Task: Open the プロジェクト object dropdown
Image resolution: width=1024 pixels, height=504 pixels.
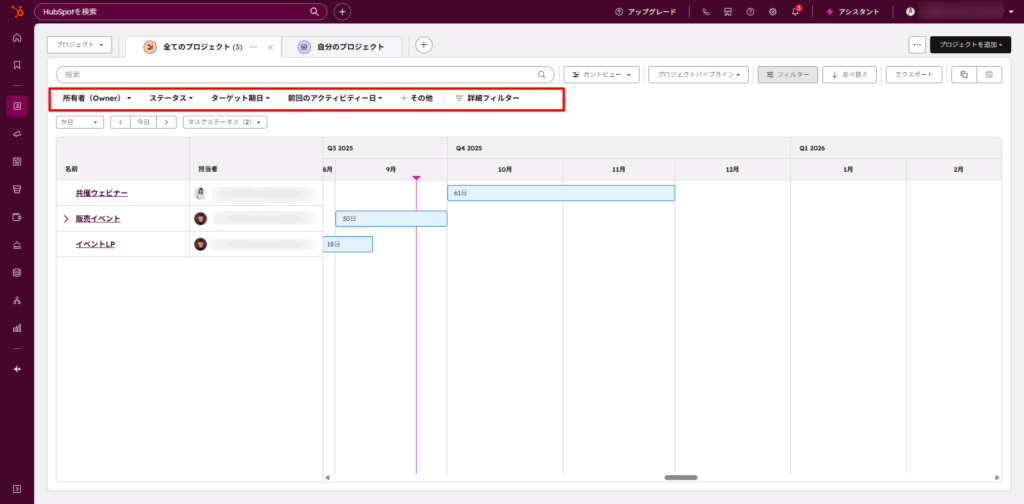Action: tap(80, 44)
